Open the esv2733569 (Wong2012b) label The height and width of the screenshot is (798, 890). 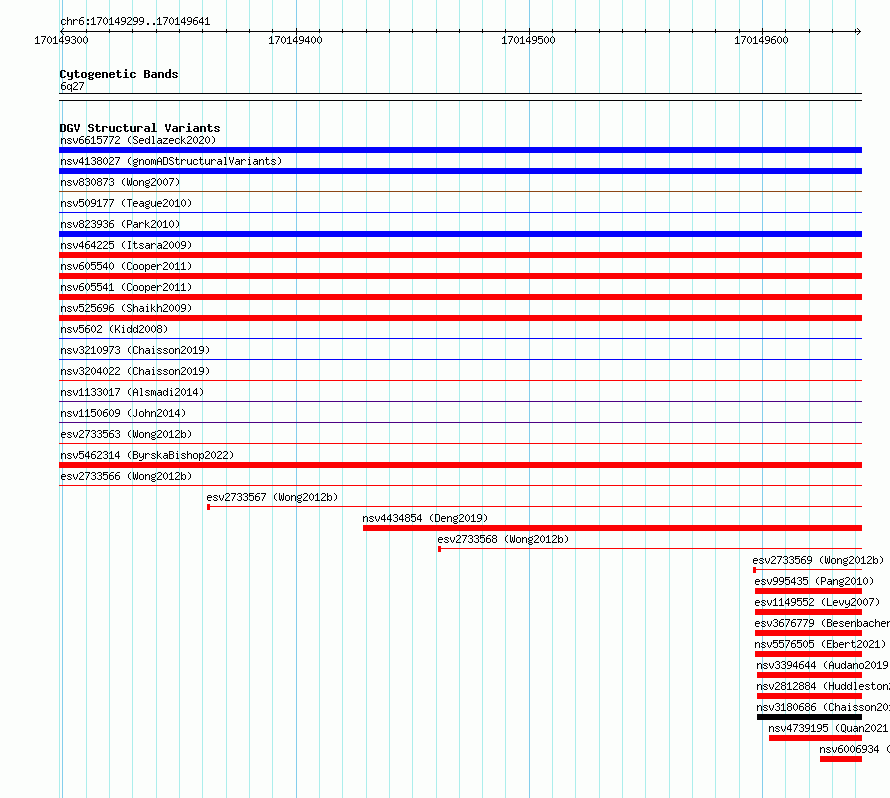(x=818, y=560)
